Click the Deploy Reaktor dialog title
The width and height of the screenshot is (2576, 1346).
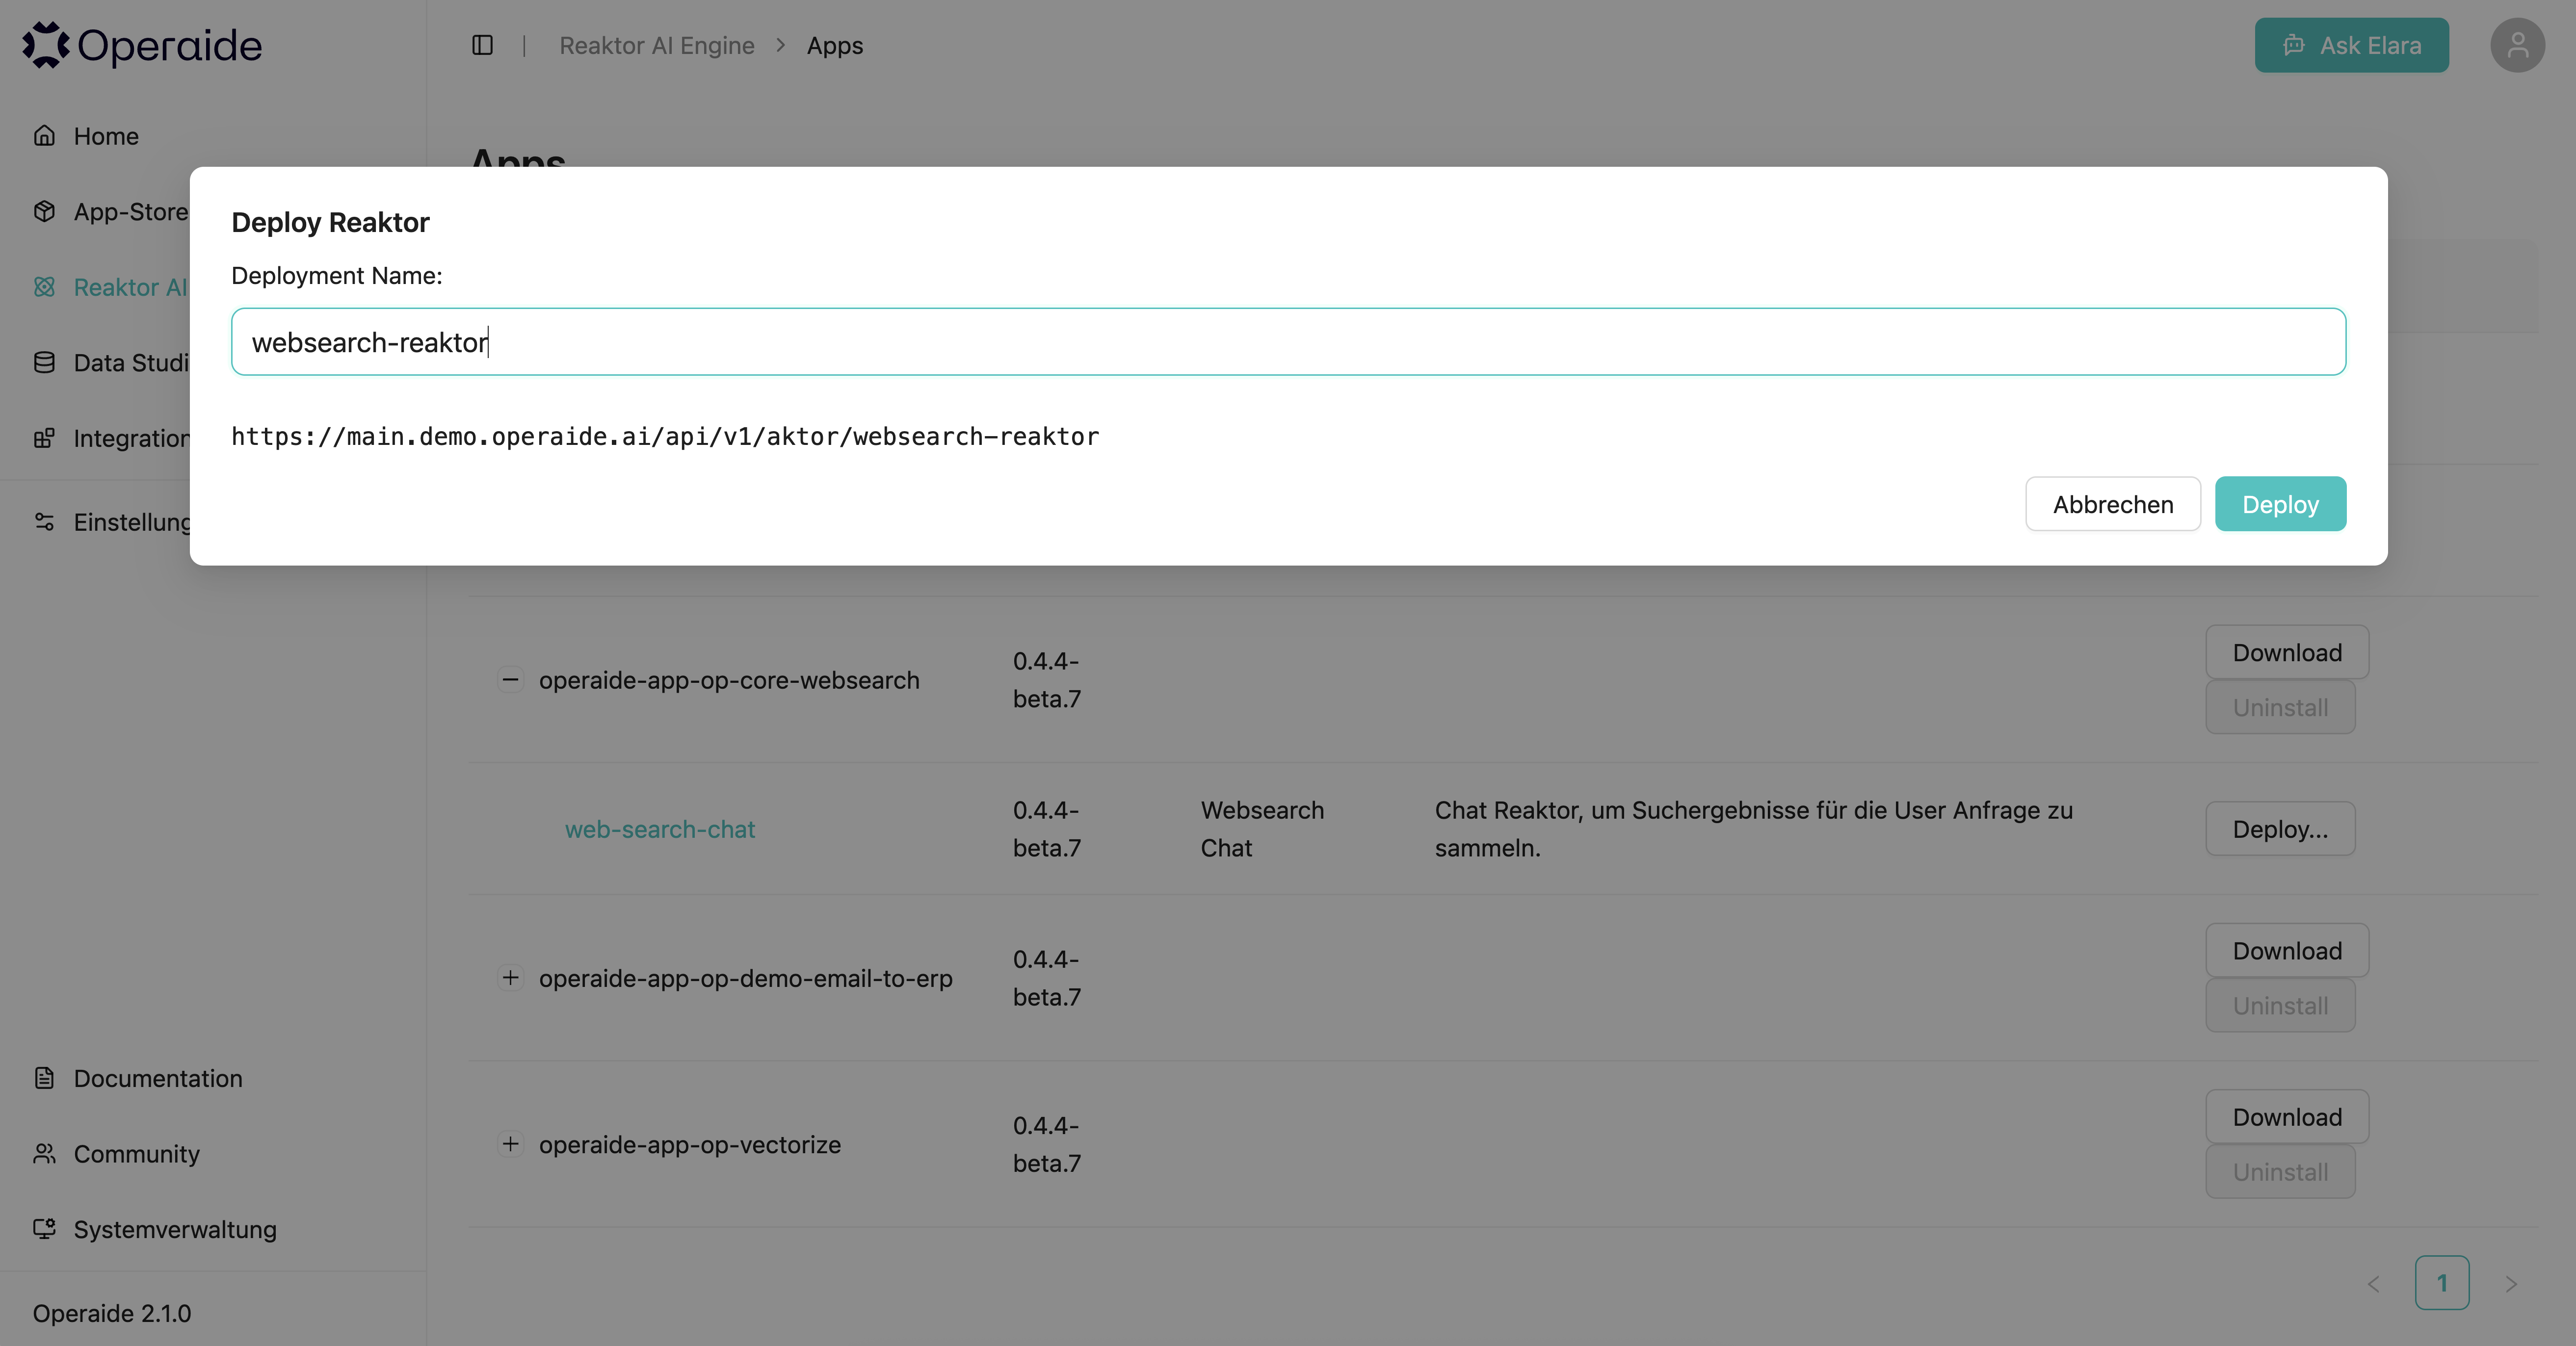click(330, 222)
